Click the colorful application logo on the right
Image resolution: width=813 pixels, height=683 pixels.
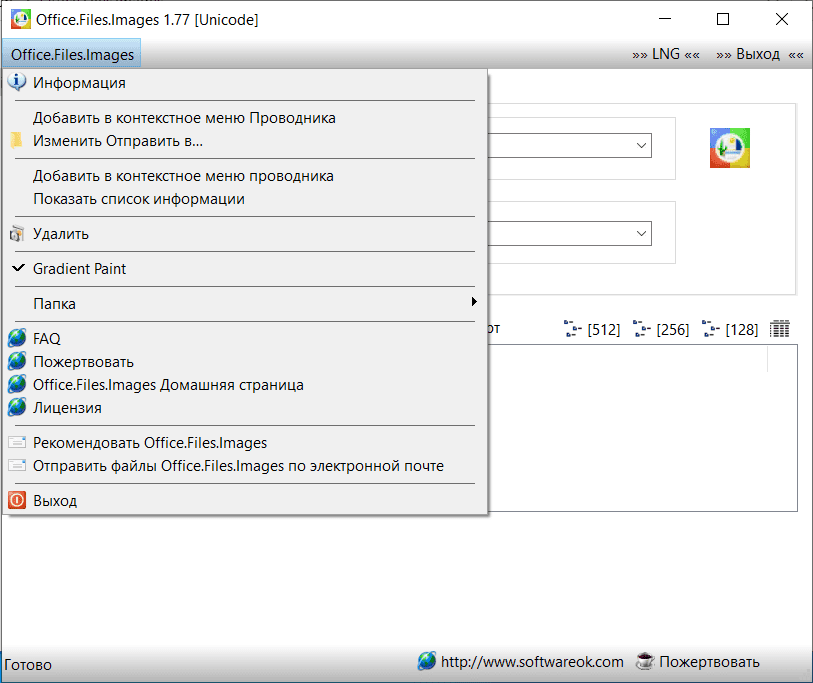730,148
